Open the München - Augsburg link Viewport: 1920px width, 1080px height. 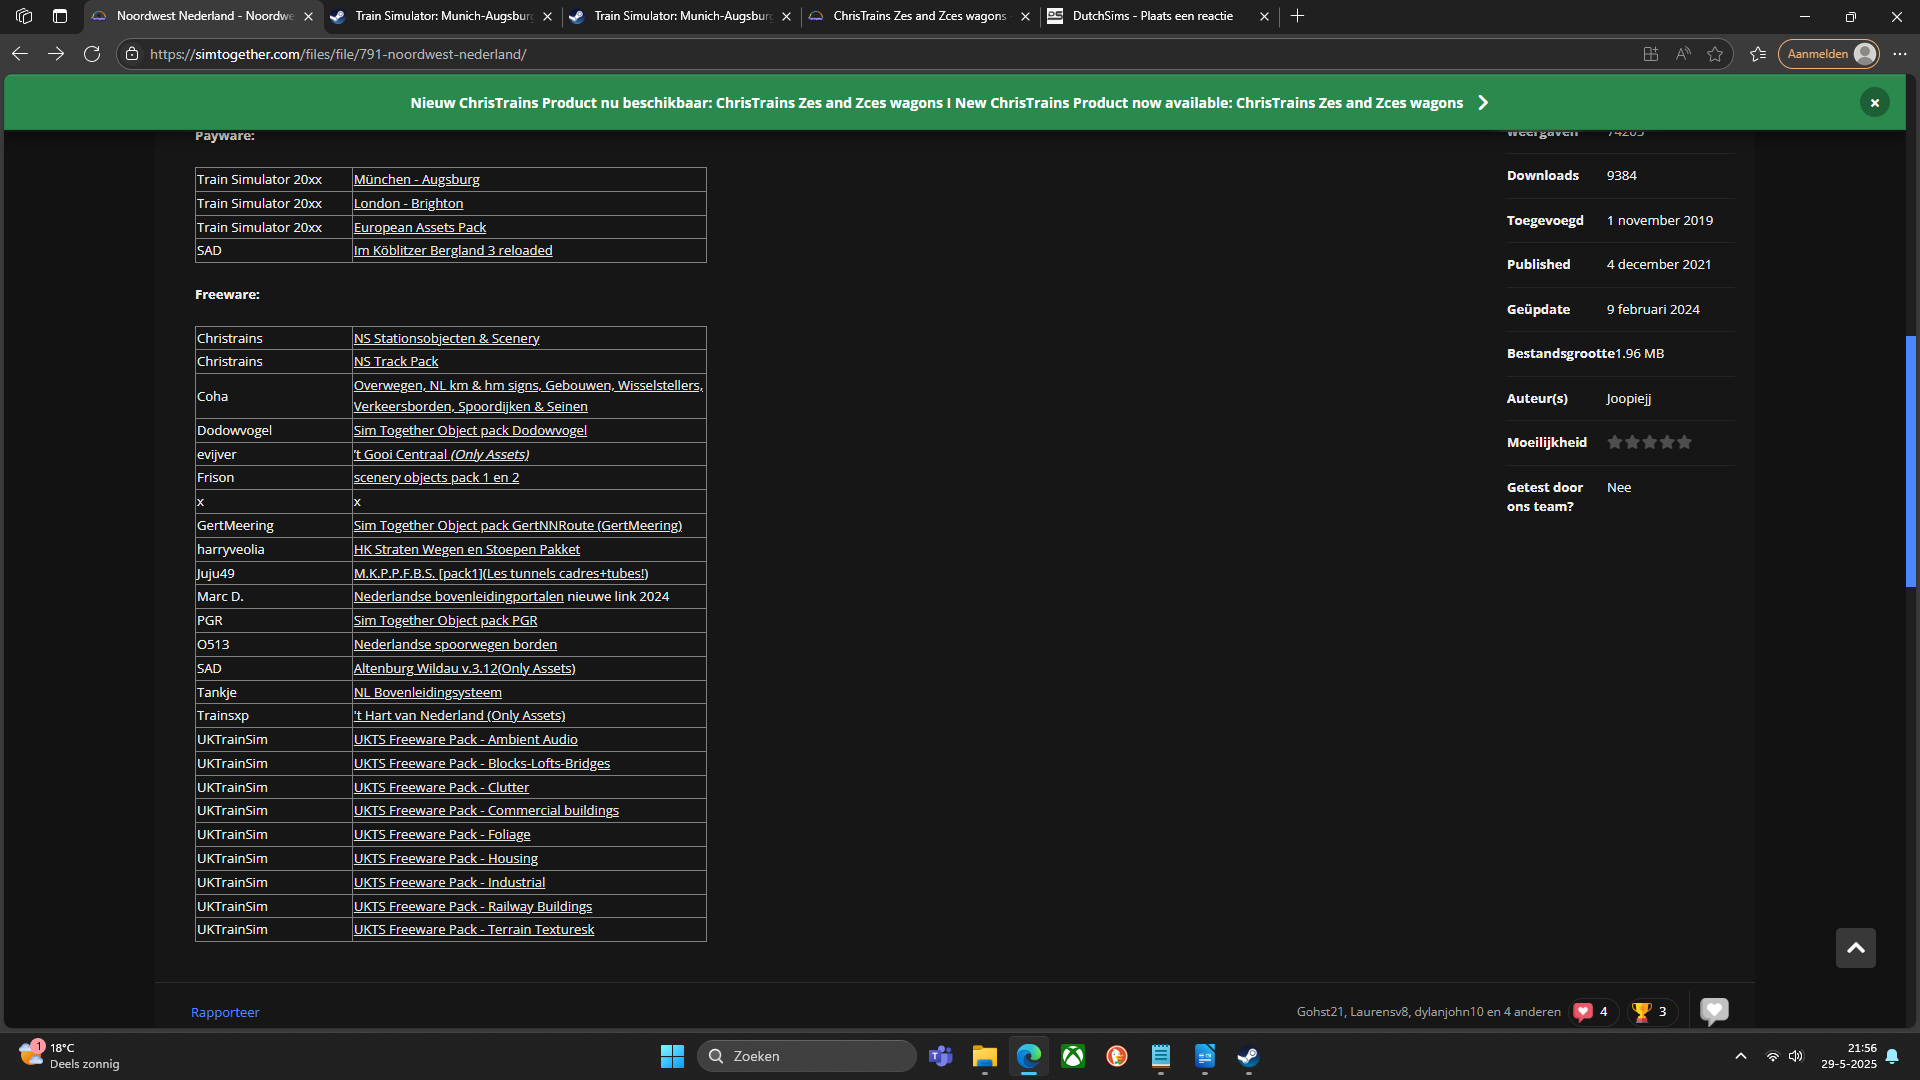point(416,180)
